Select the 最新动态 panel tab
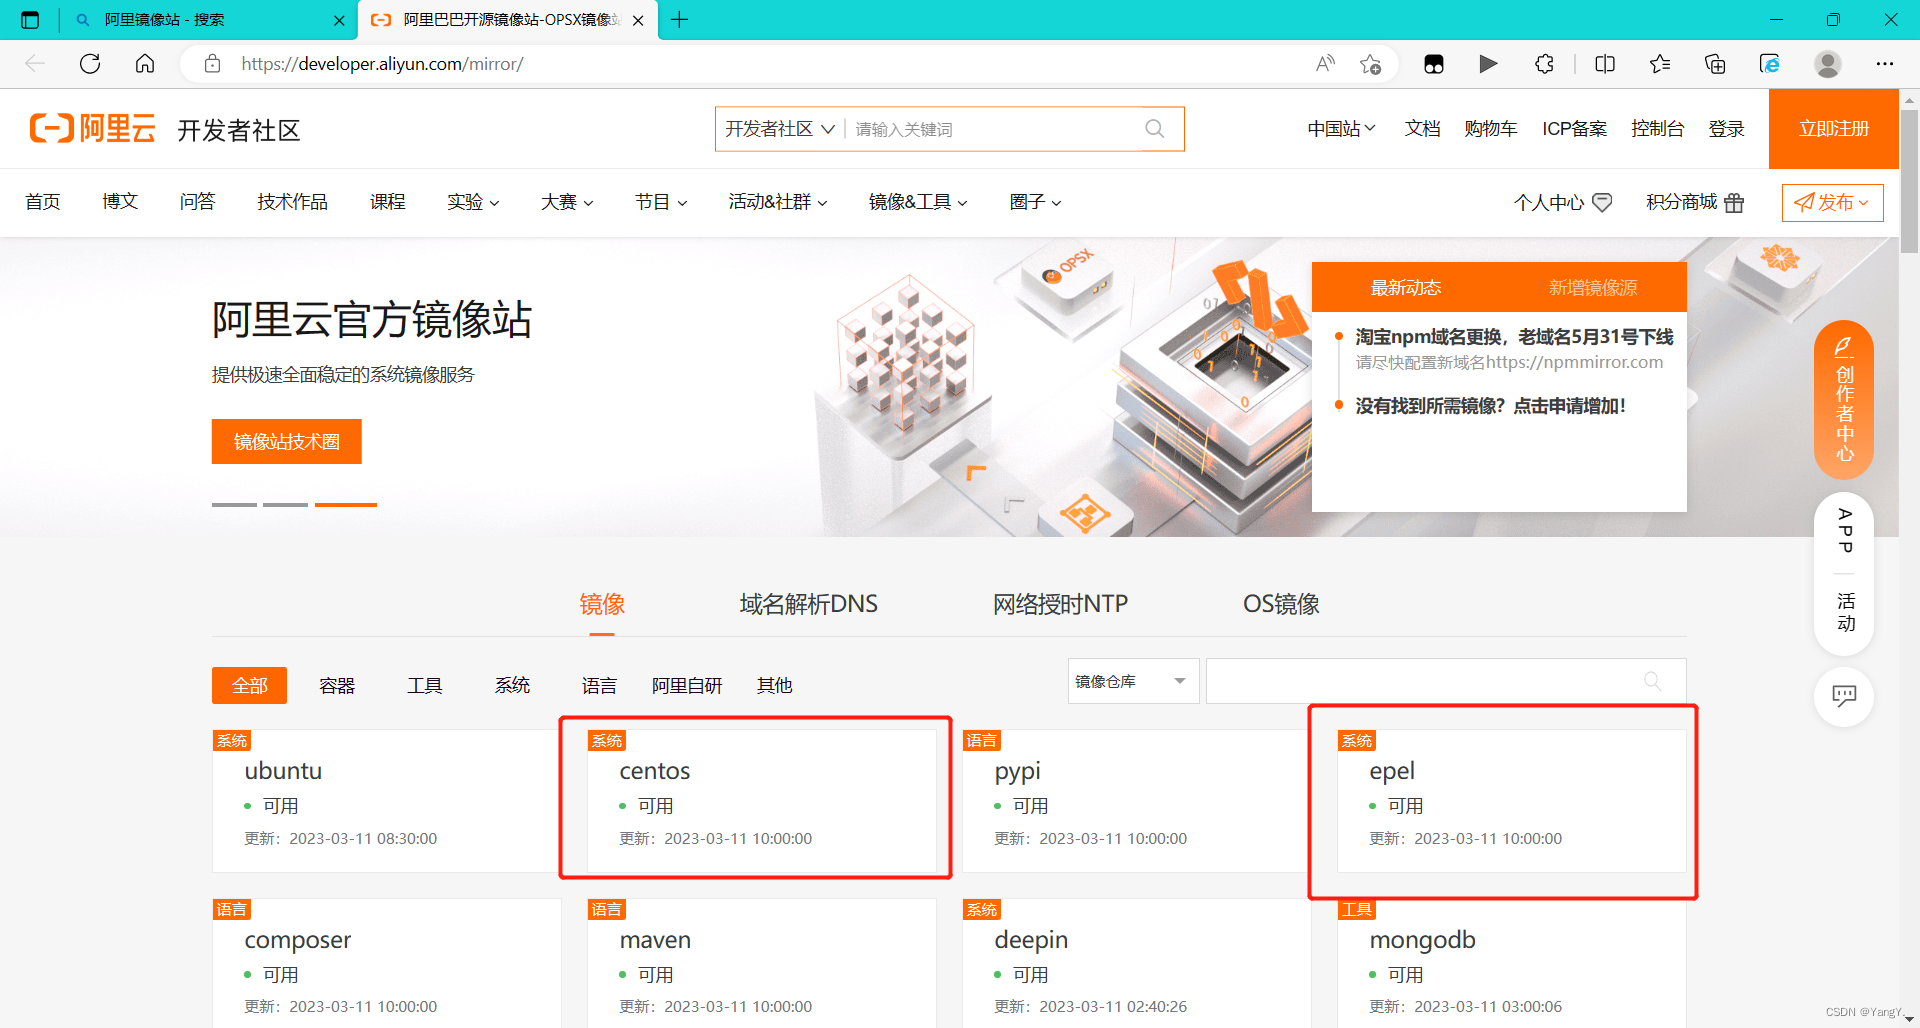 tap(1405, 288)
